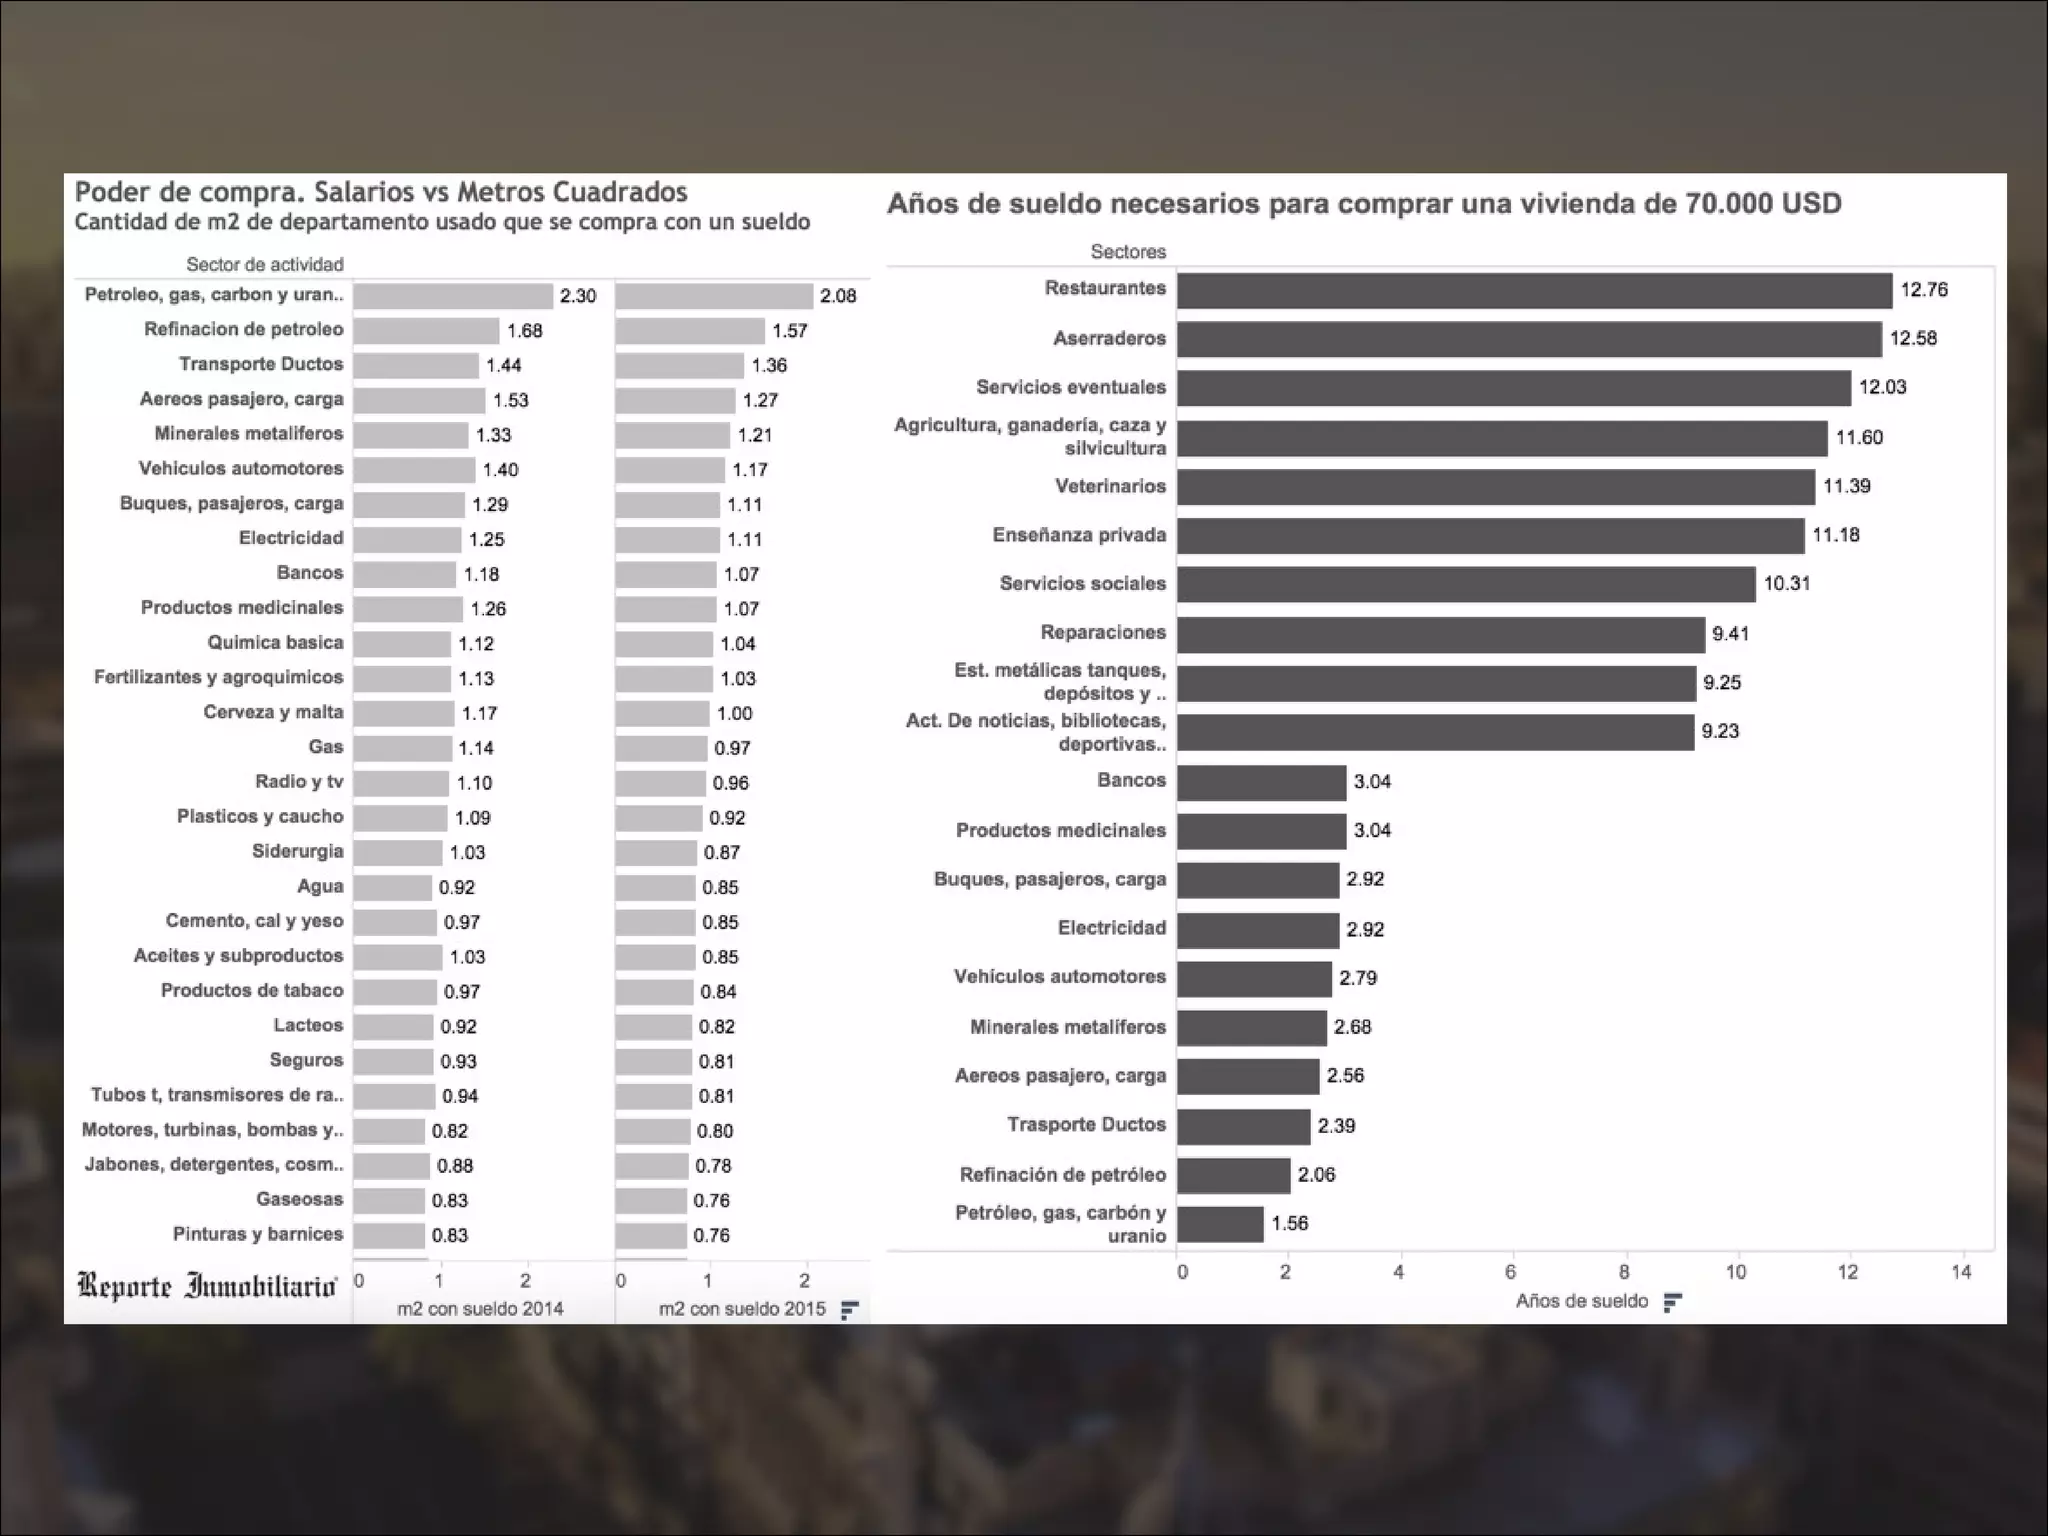The width and height of the screenshot is (2048, 1536).
Task: Select the Restaurantes bar showing 12.76
Action: pos(1533,290)
